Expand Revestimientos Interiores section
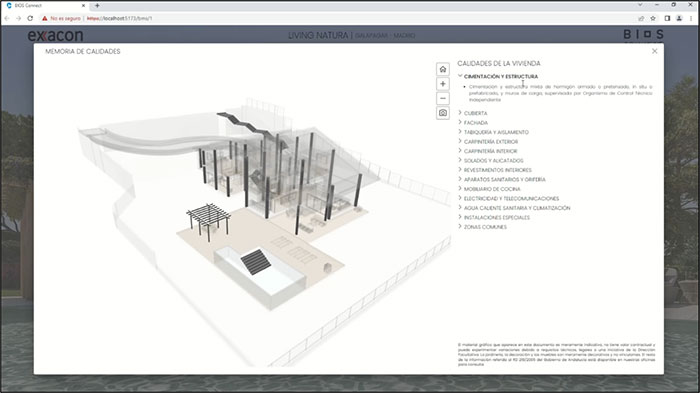Screen dimensions: 700x393 click(495, 170)
